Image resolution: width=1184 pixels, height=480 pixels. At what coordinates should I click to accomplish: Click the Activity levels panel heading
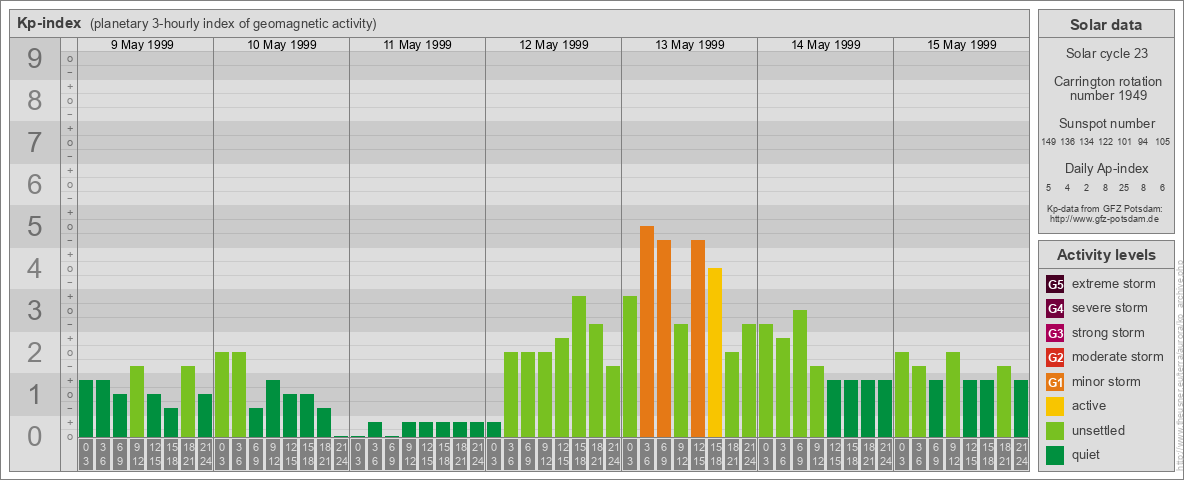pyautogui.click(x=1105, y=255)
